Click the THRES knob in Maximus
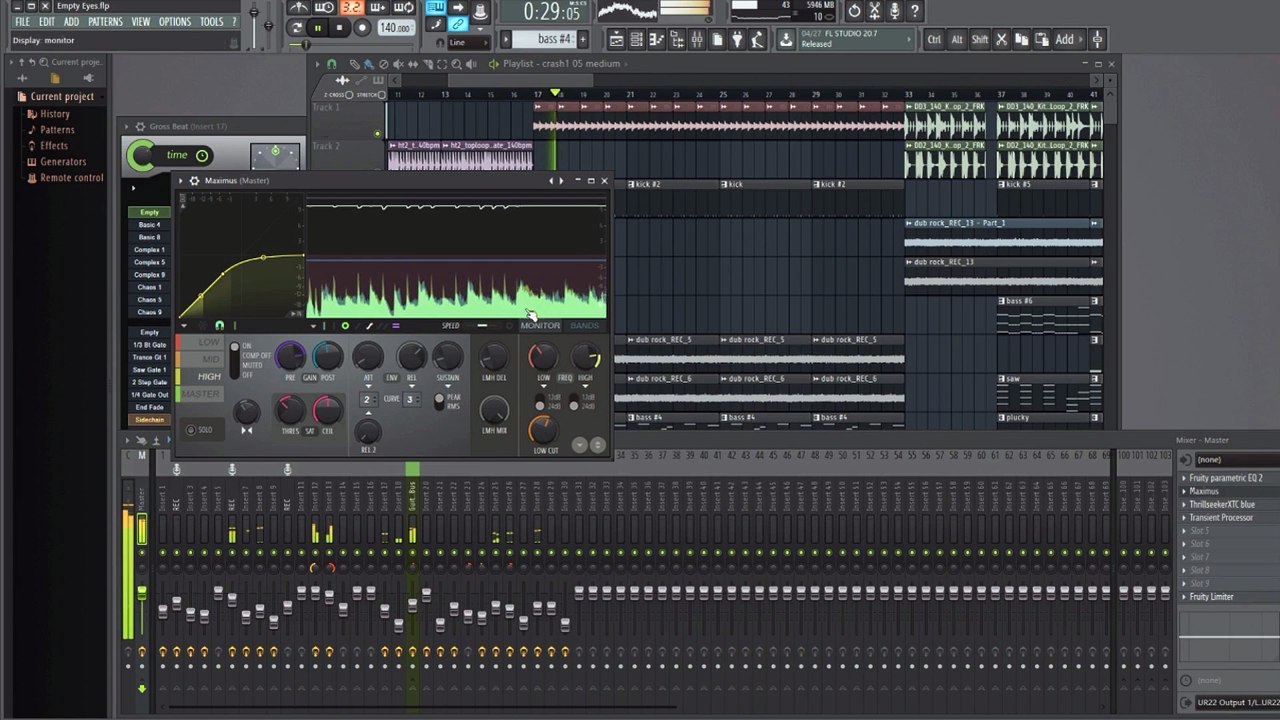Image resolution: width=1280 pixels, height=720 pixels. click(290, 409)
